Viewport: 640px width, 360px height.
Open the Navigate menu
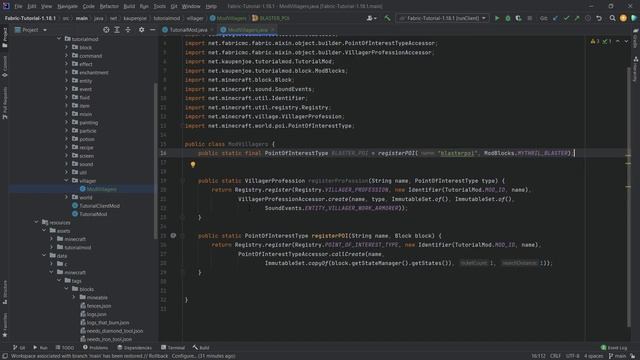67,6
